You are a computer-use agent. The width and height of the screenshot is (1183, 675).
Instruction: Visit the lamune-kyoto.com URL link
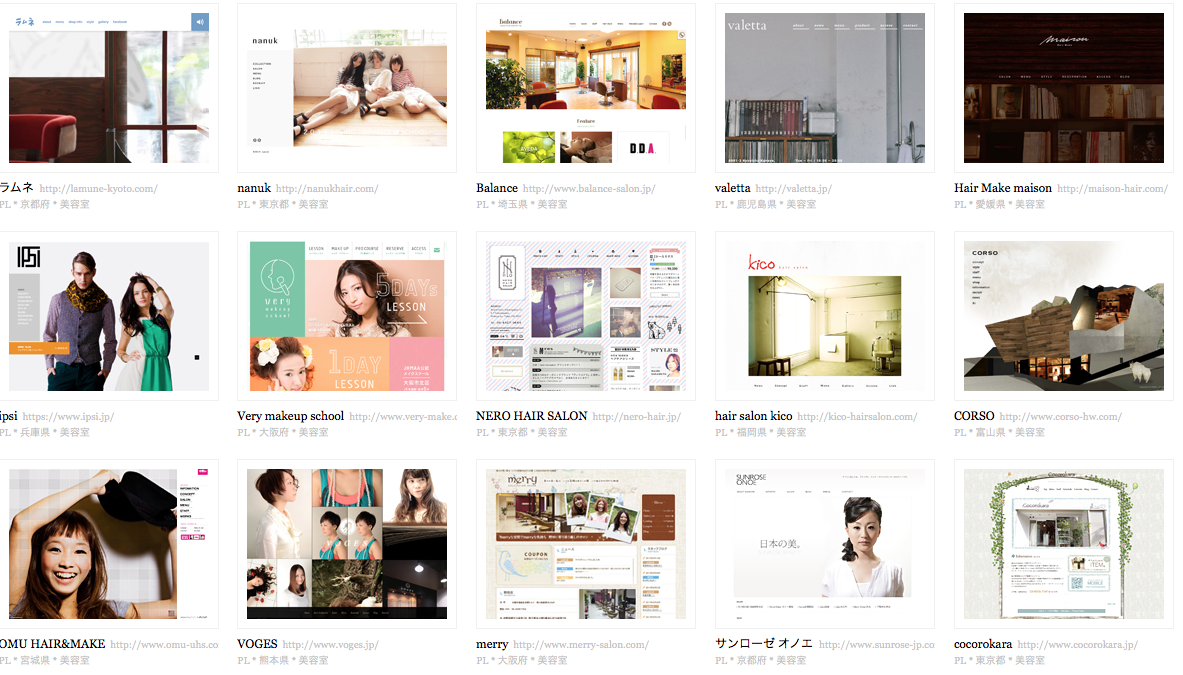coord(98,189)
